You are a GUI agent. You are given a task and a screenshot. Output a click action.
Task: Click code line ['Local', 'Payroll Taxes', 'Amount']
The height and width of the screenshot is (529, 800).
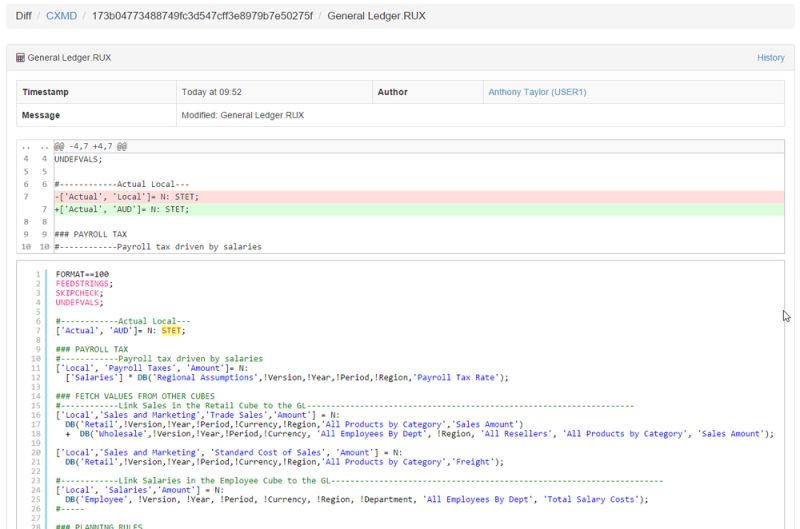click(x=152, y=368)
